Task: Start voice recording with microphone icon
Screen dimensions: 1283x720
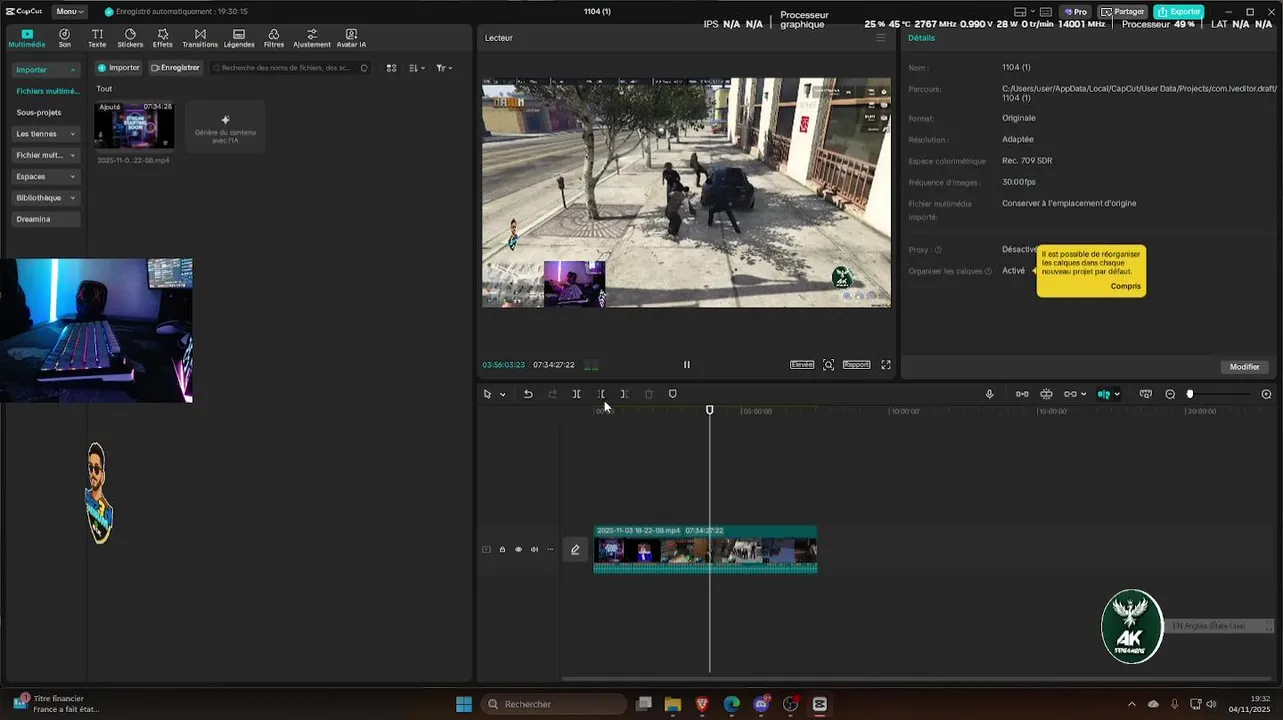Action: click(x=989, y=394)
